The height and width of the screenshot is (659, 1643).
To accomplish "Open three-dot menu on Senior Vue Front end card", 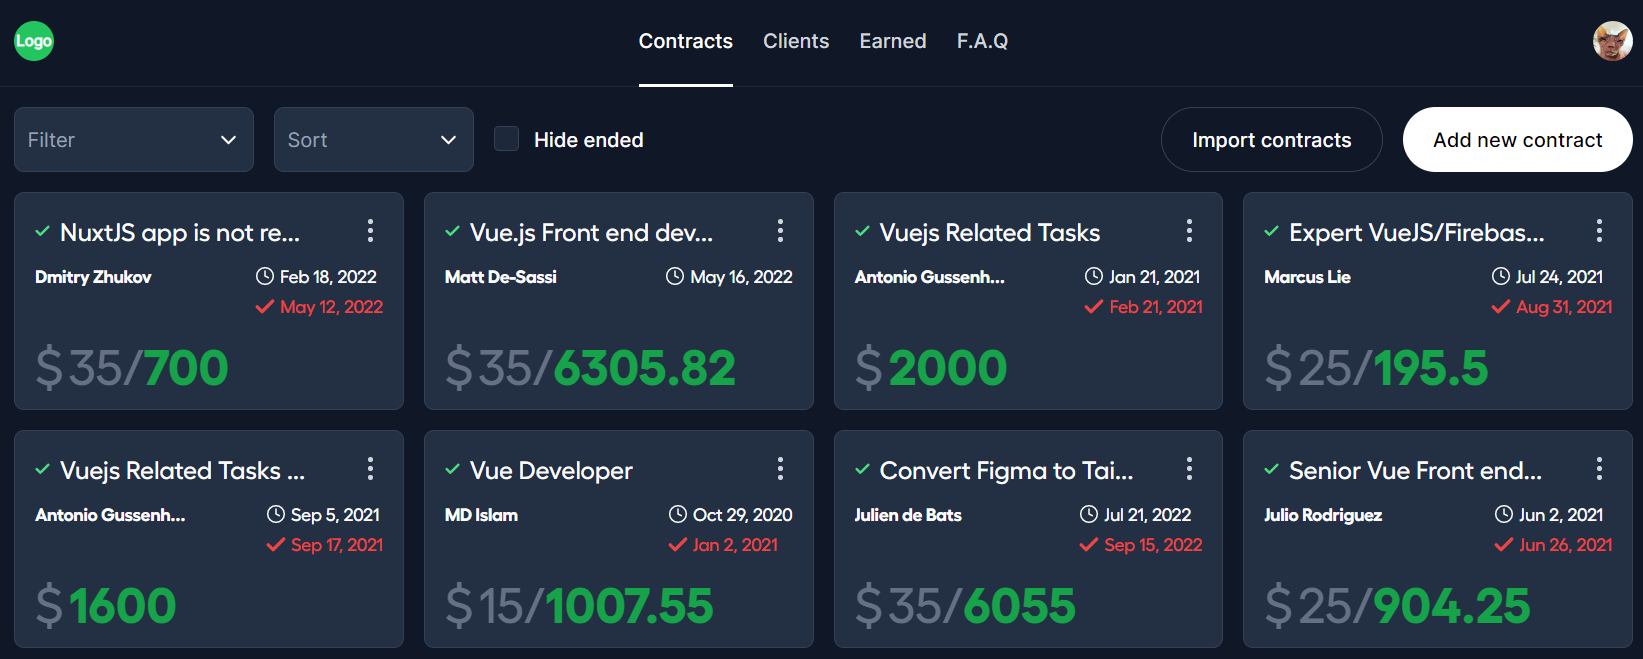I will tap(1599, 469).
